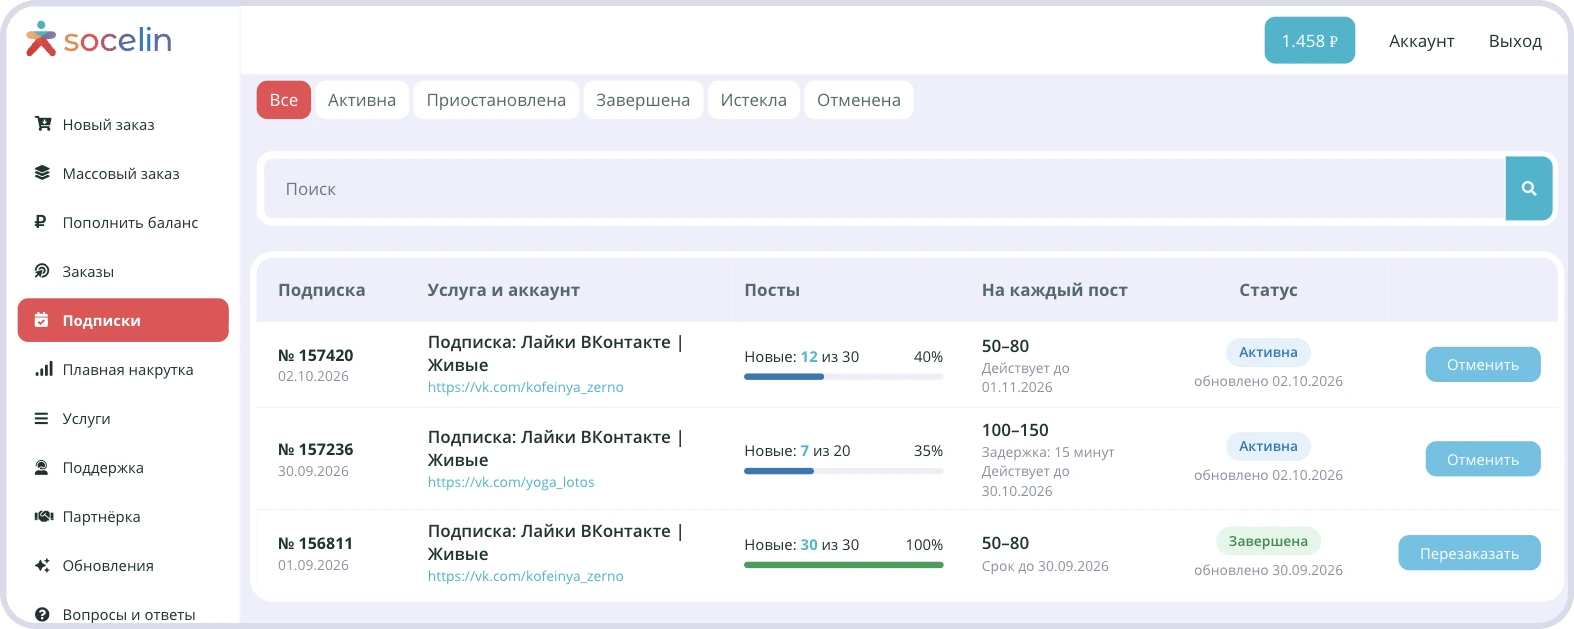
Task: Select Подписки in the sidebar
Action: point(123,320)
